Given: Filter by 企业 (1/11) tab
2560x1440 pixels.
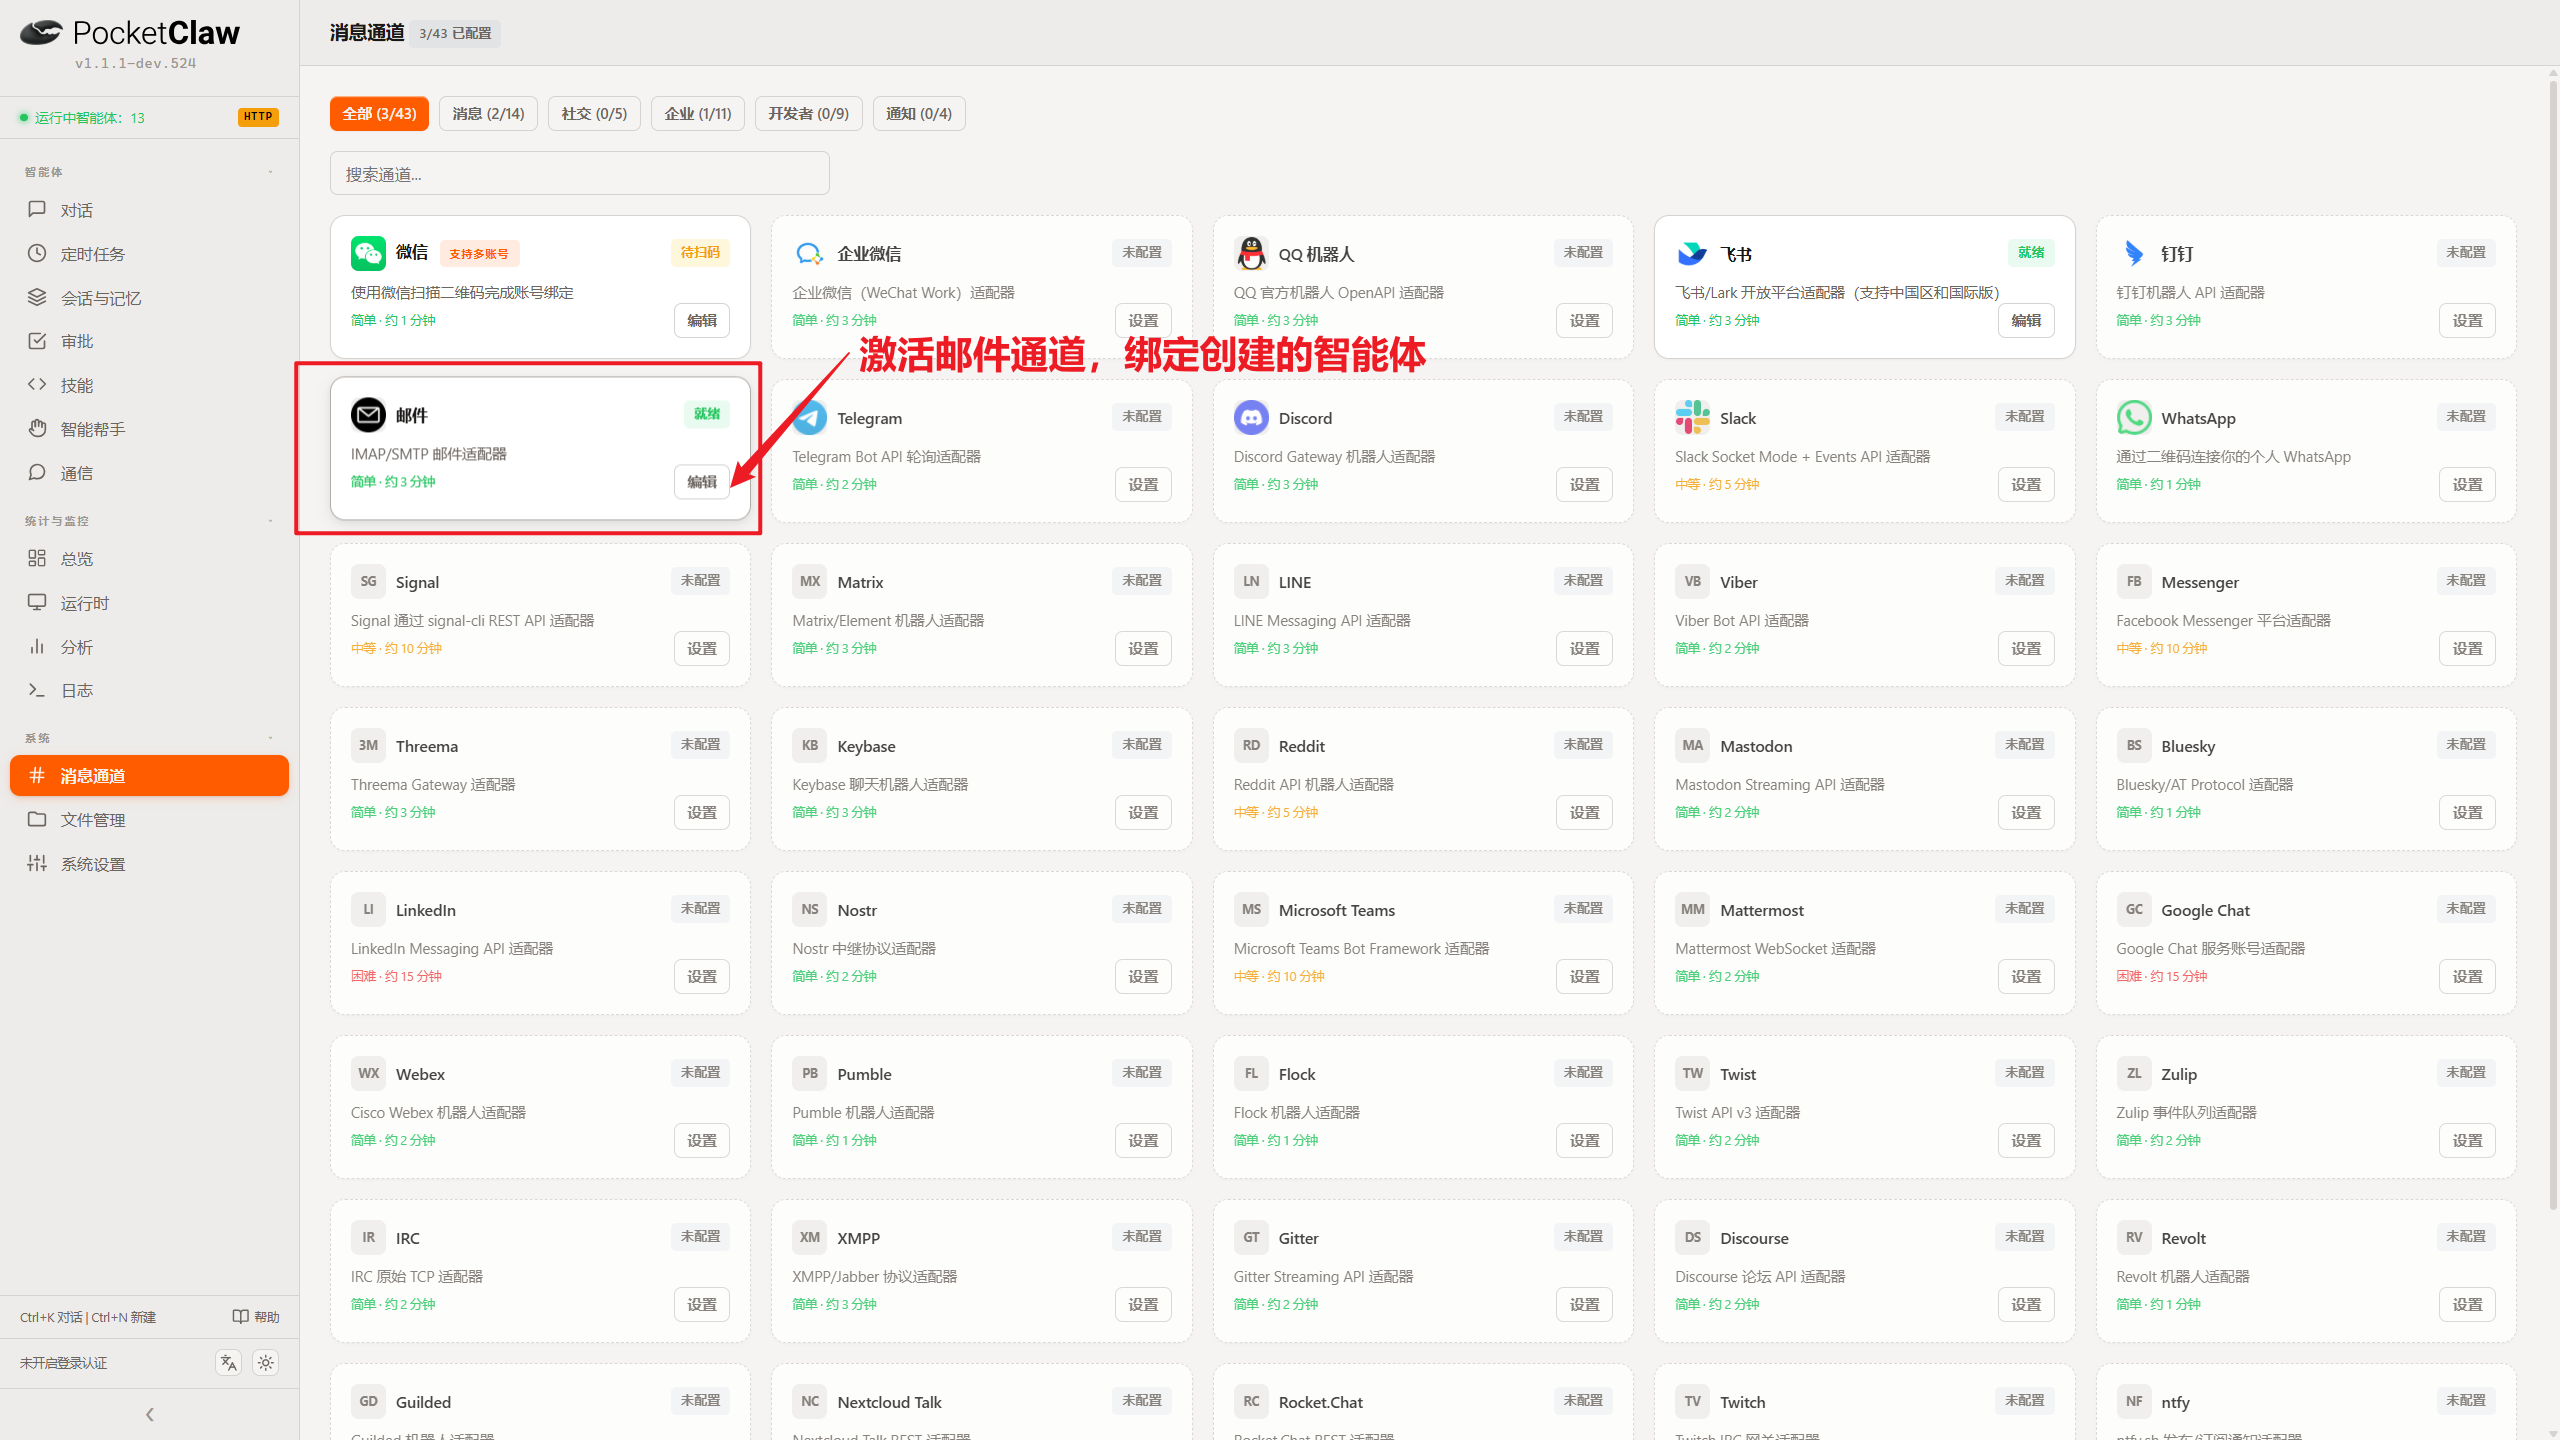Looking at the screenshot, I should click(698, 114).
